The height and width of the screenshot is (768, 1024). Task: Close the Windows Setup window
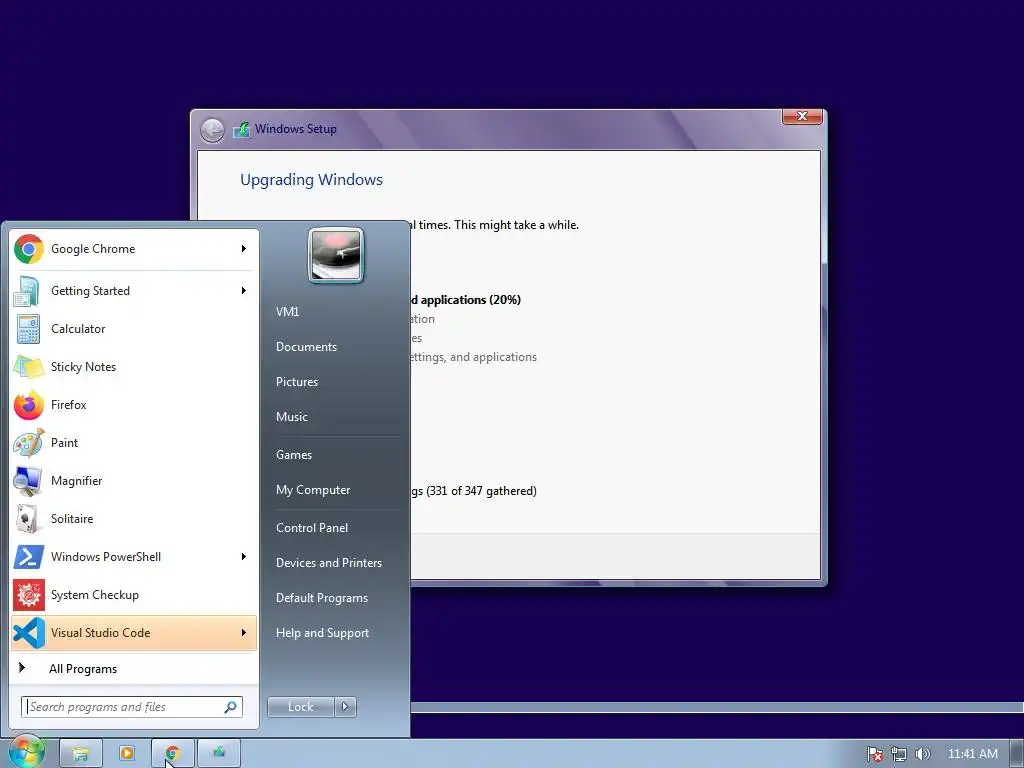(802, 116)
